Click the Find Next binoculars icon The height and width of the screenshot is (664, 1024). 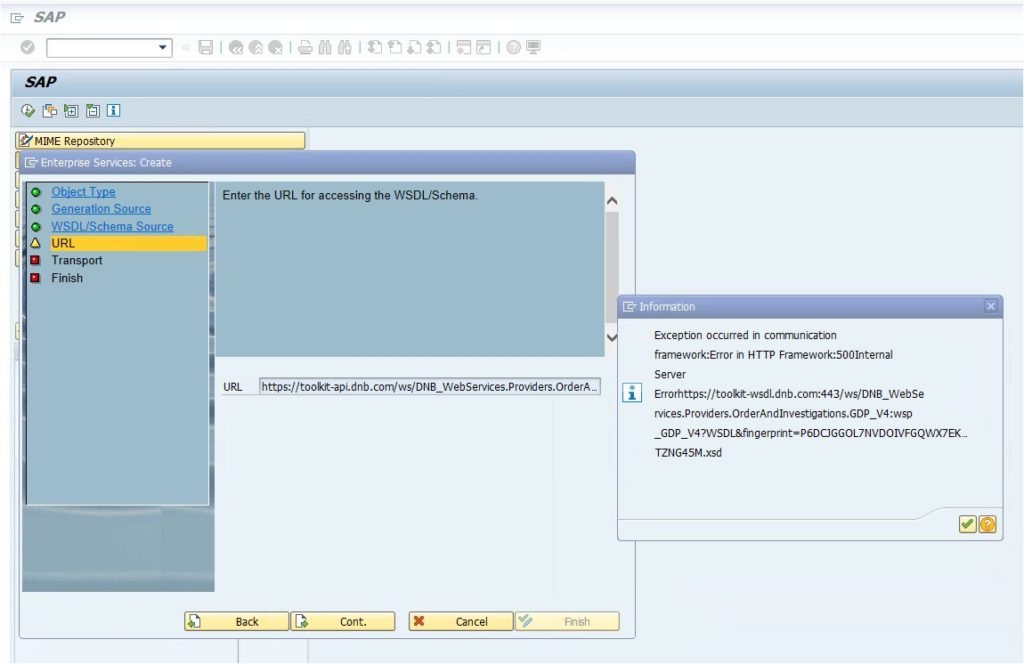[x=345, y=47]
